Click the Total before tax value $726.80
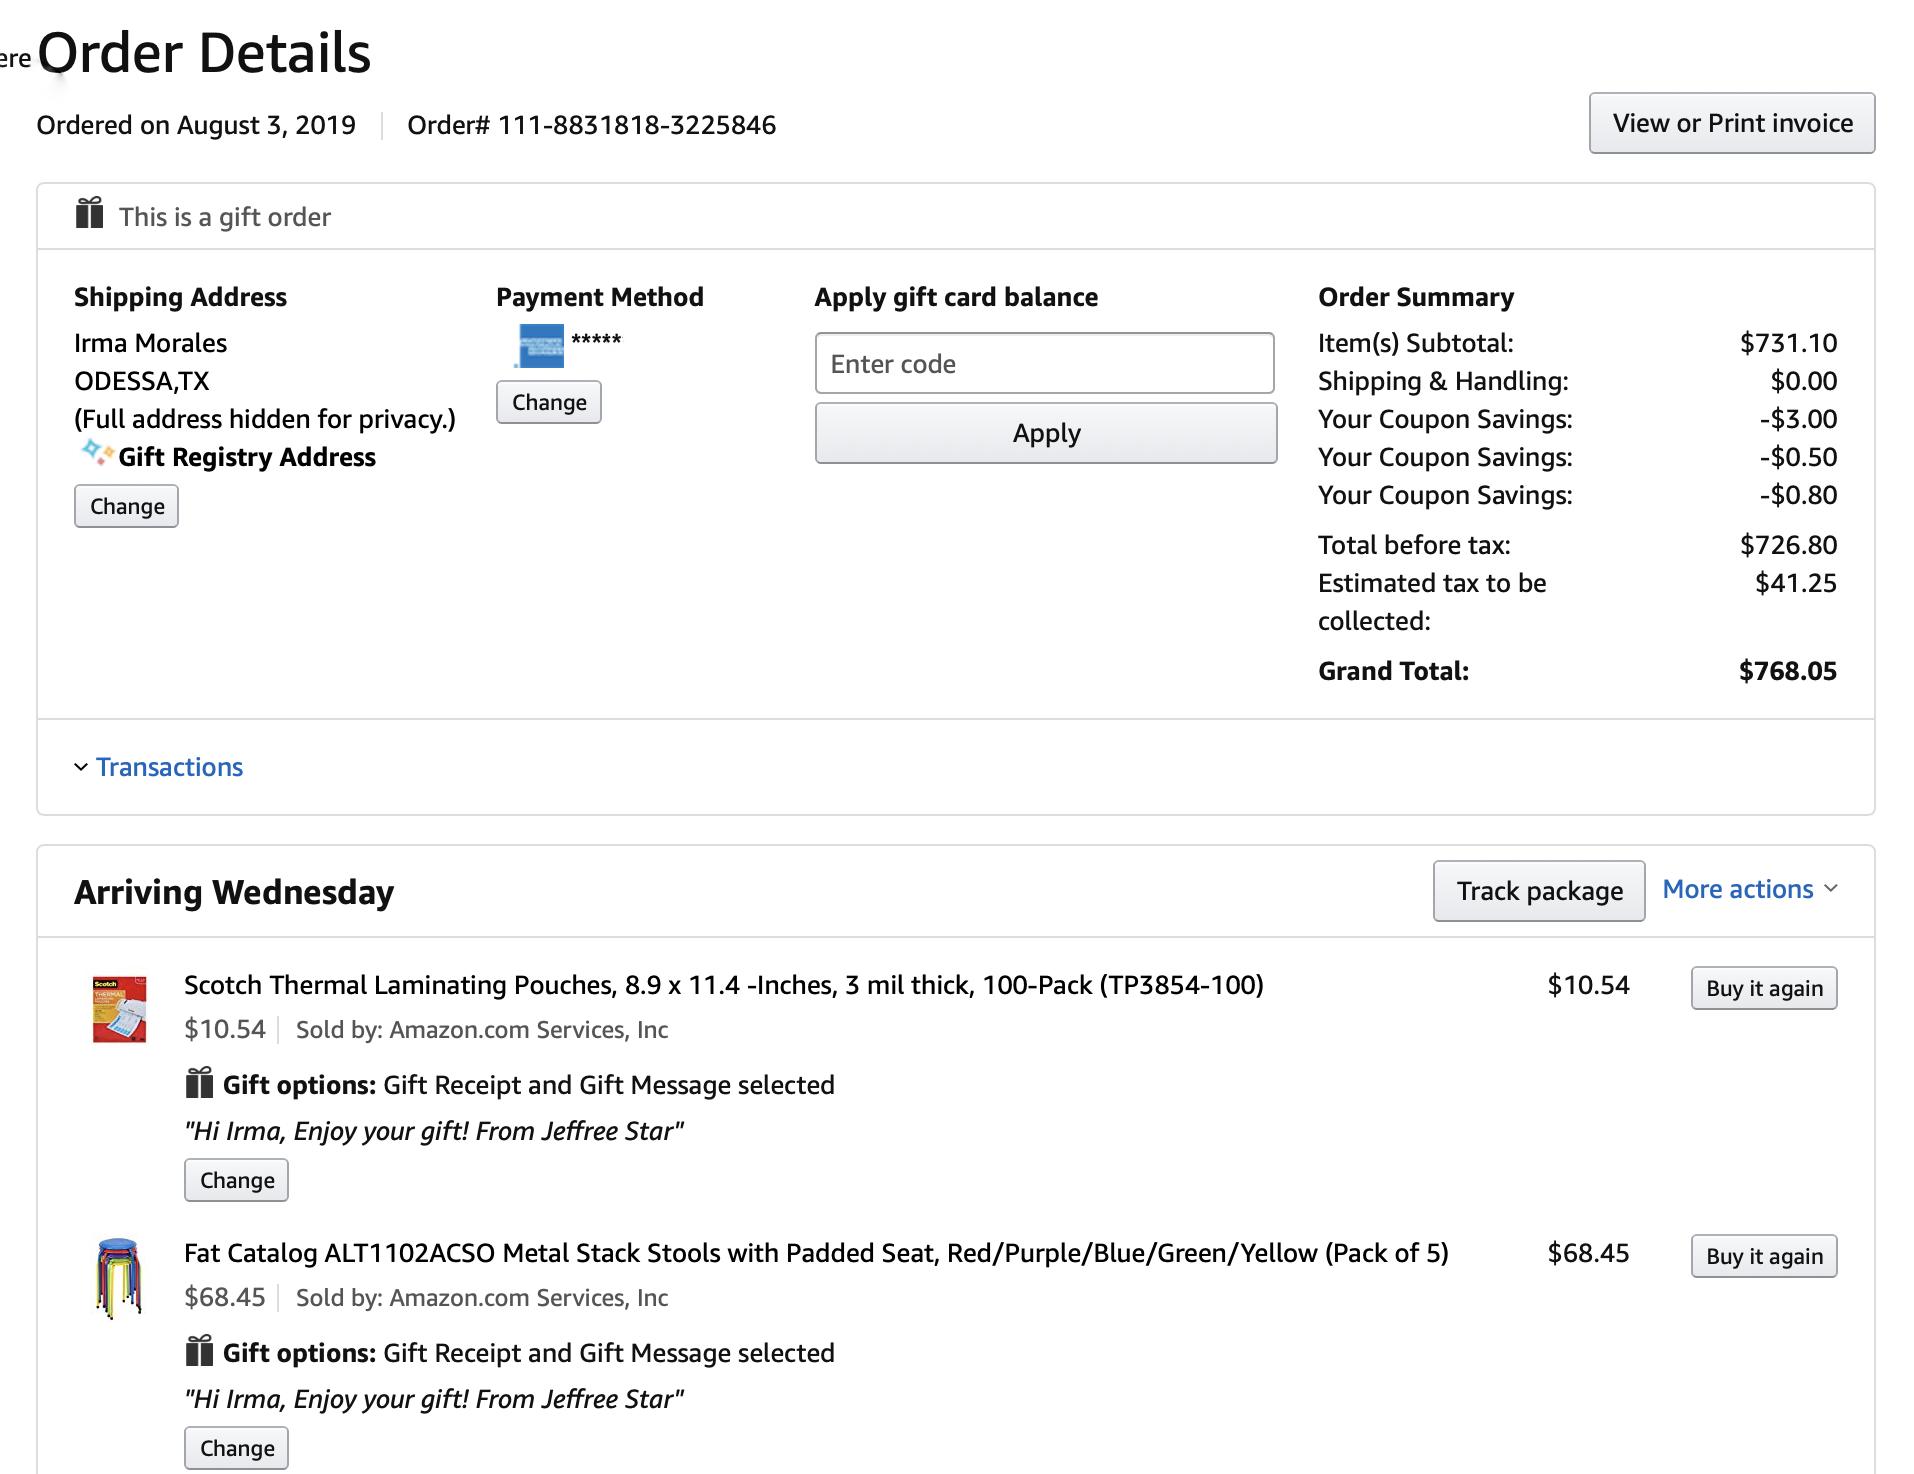This screenshot has height=1474, width=1914. click(1788, 545)
